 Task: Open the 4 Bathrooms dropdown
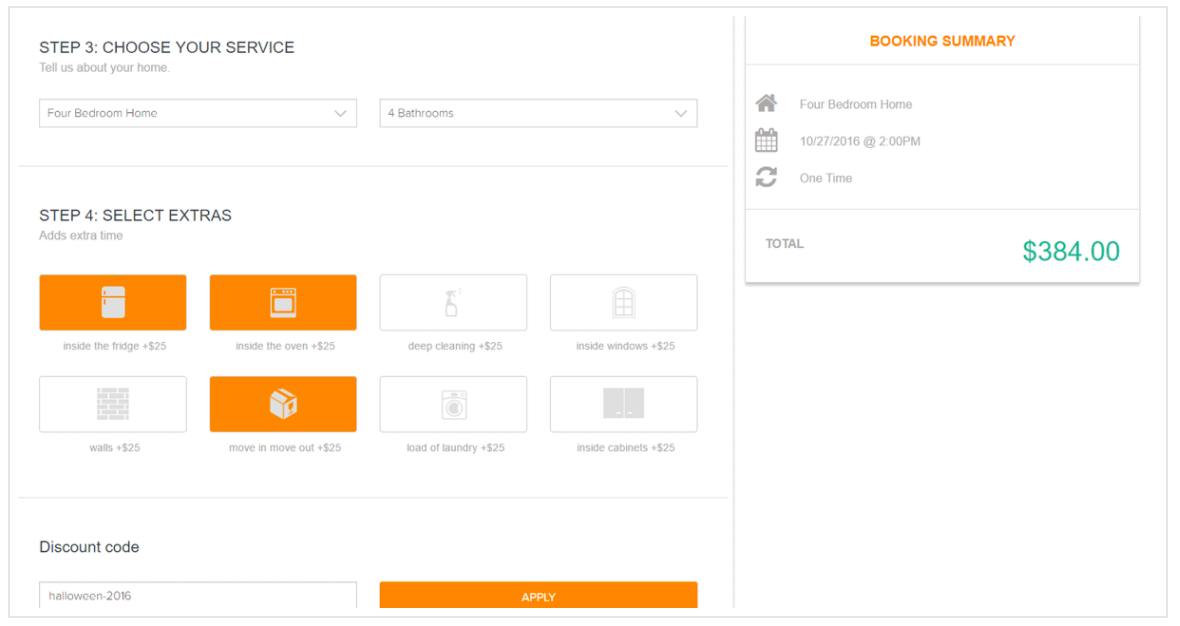click(x=539, y=113)
